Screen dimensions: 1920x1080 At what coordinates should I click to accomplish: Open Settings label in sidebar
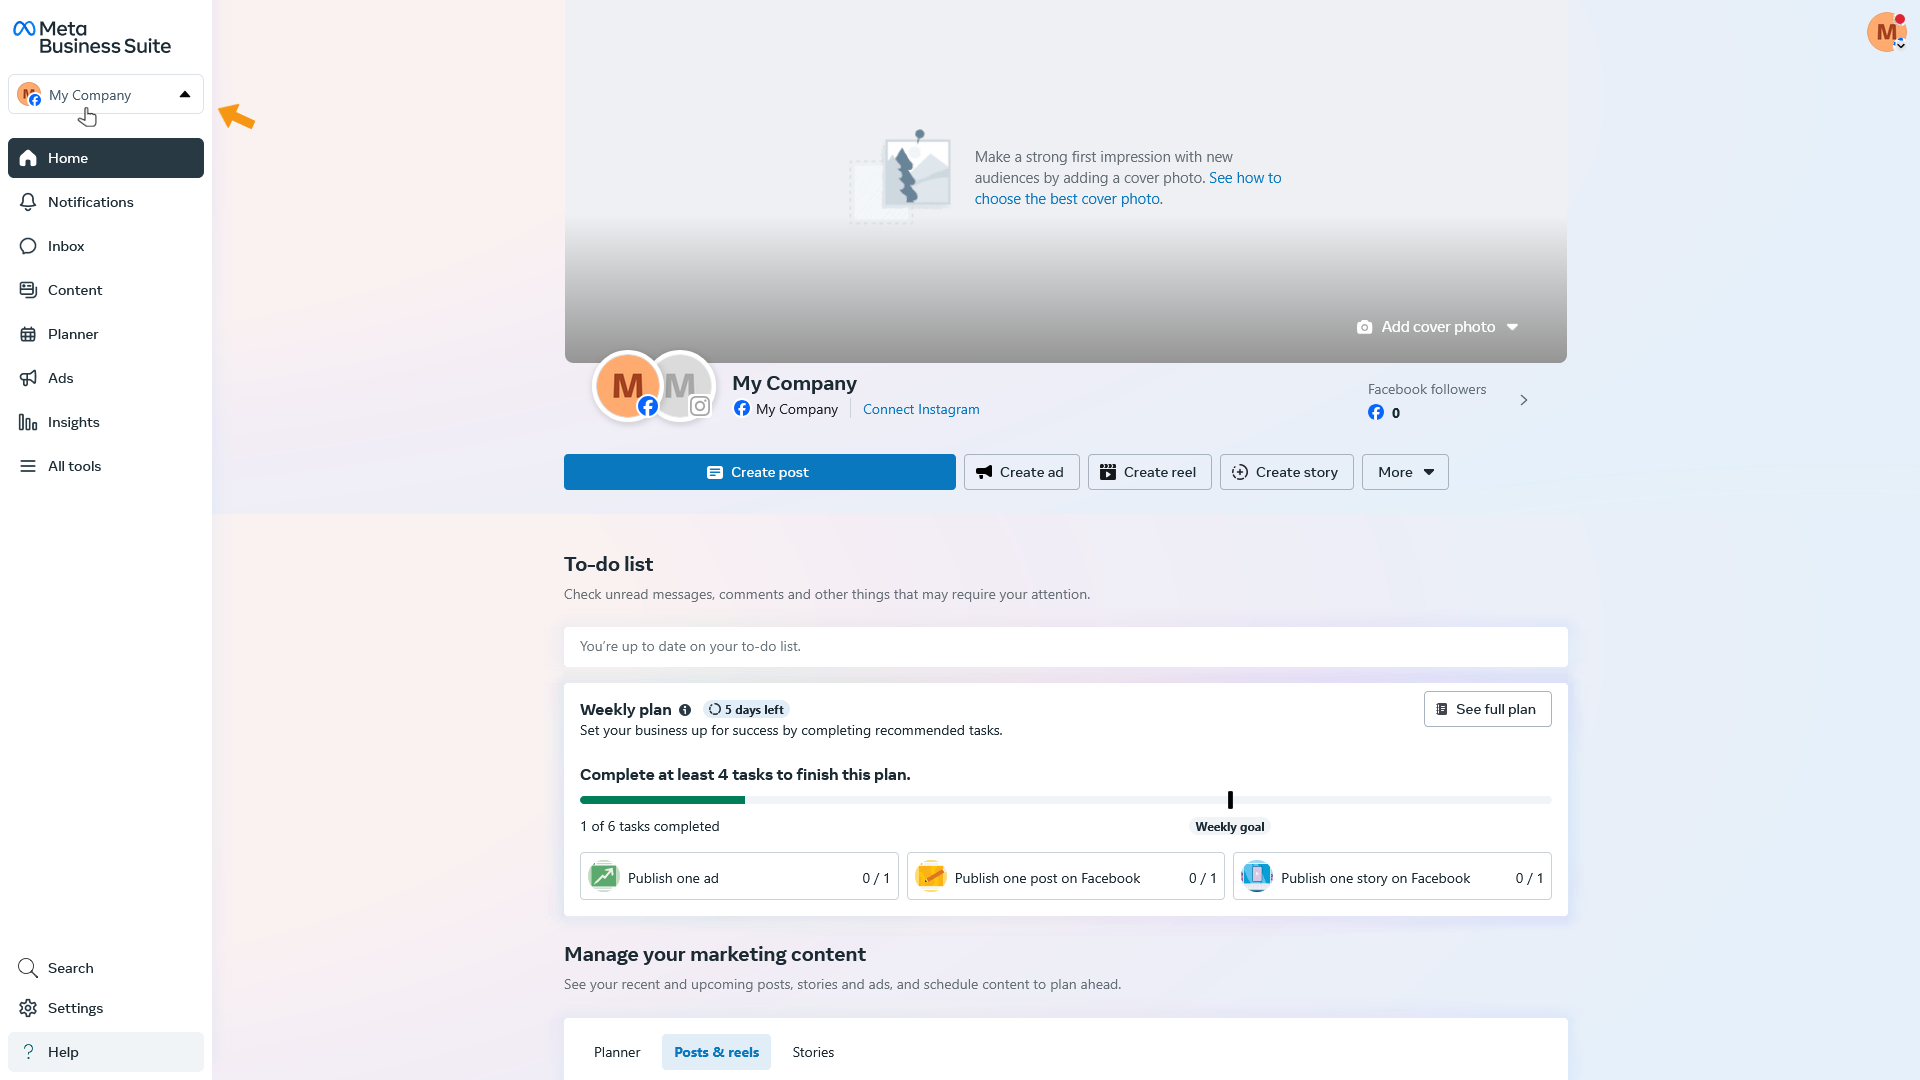point(76,1008)
